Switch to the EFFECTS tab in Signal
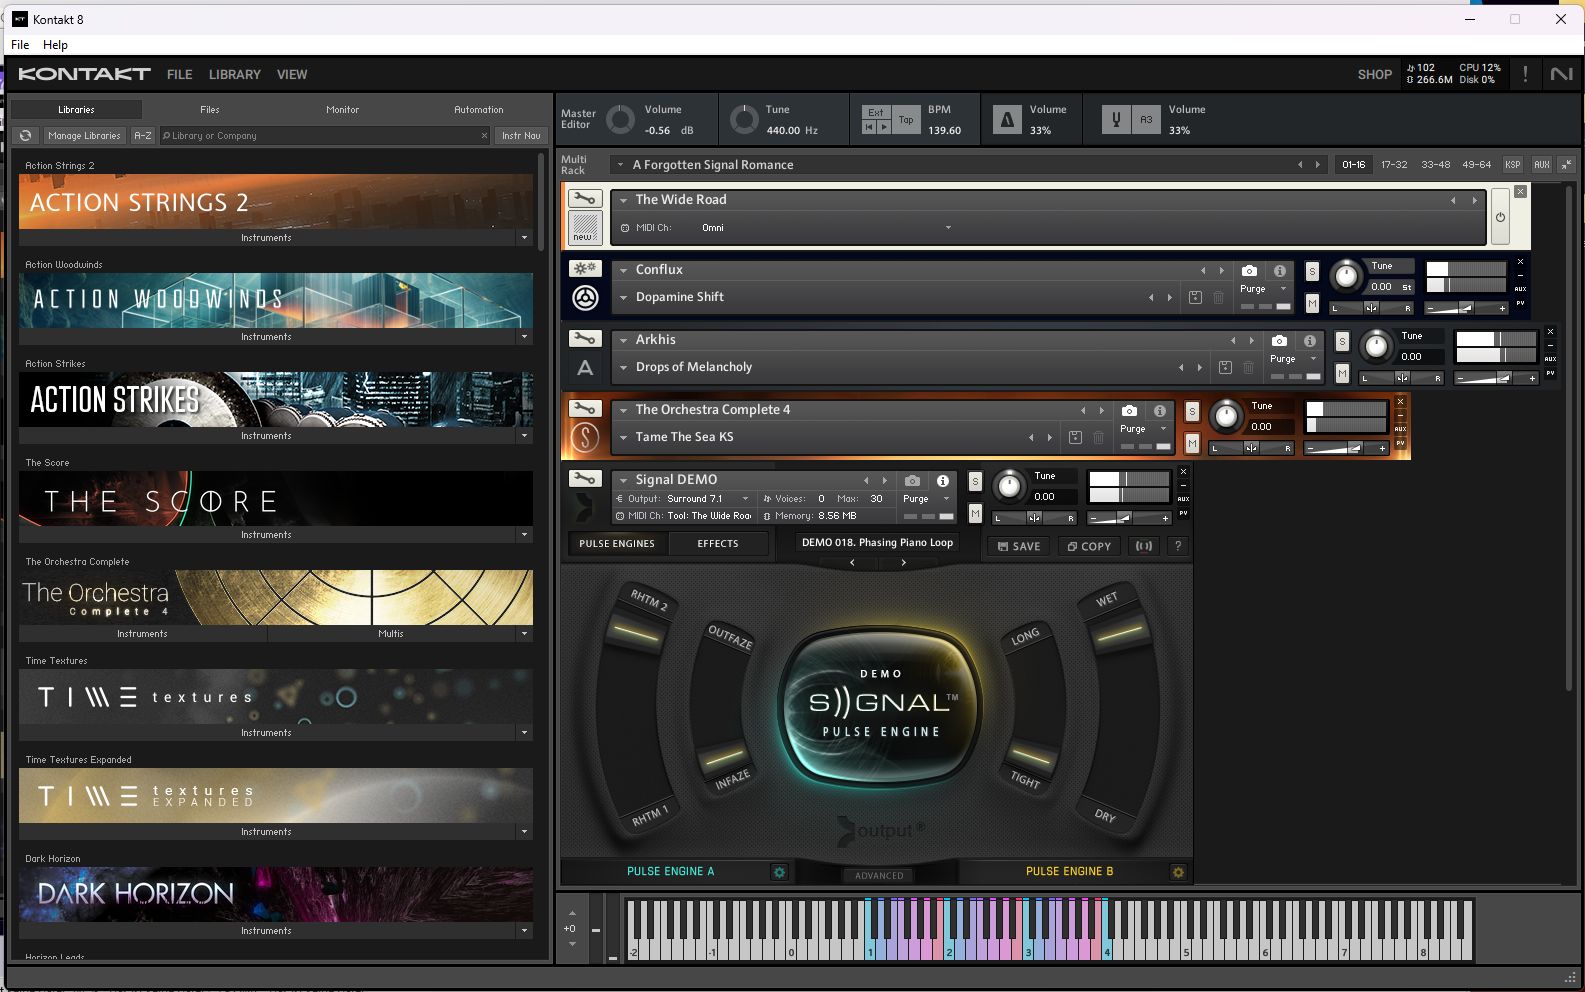Viewport: 1585px width, 992px height. click(x=718, y=544)
